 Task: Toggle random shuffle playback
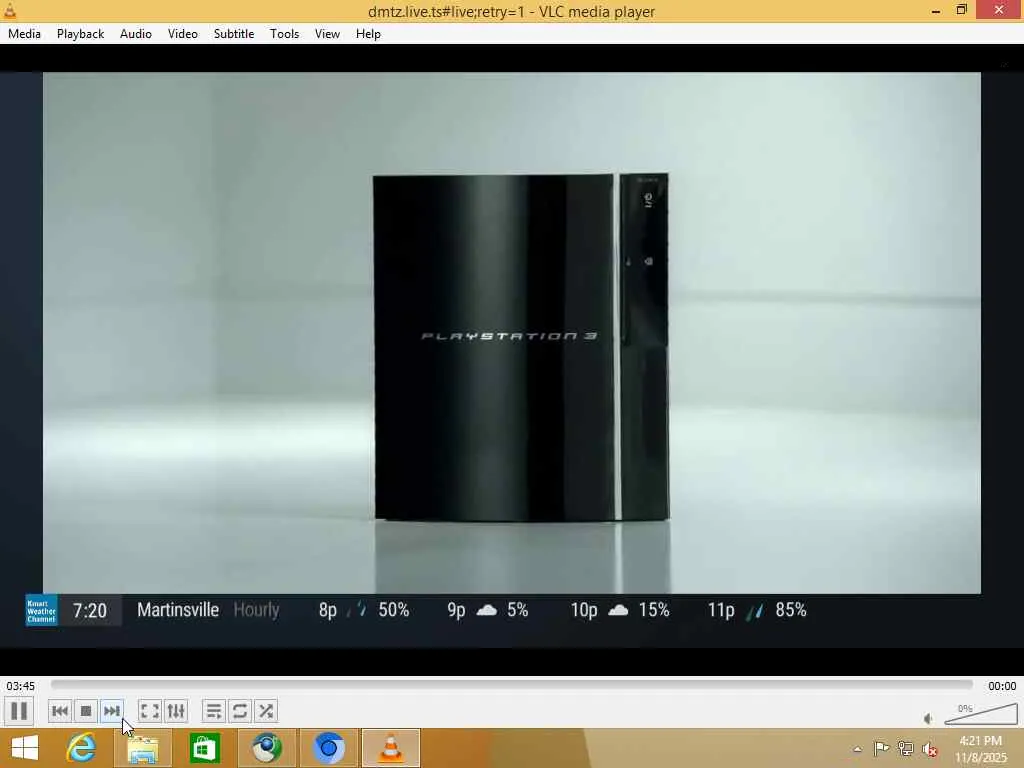pos(266,711)
